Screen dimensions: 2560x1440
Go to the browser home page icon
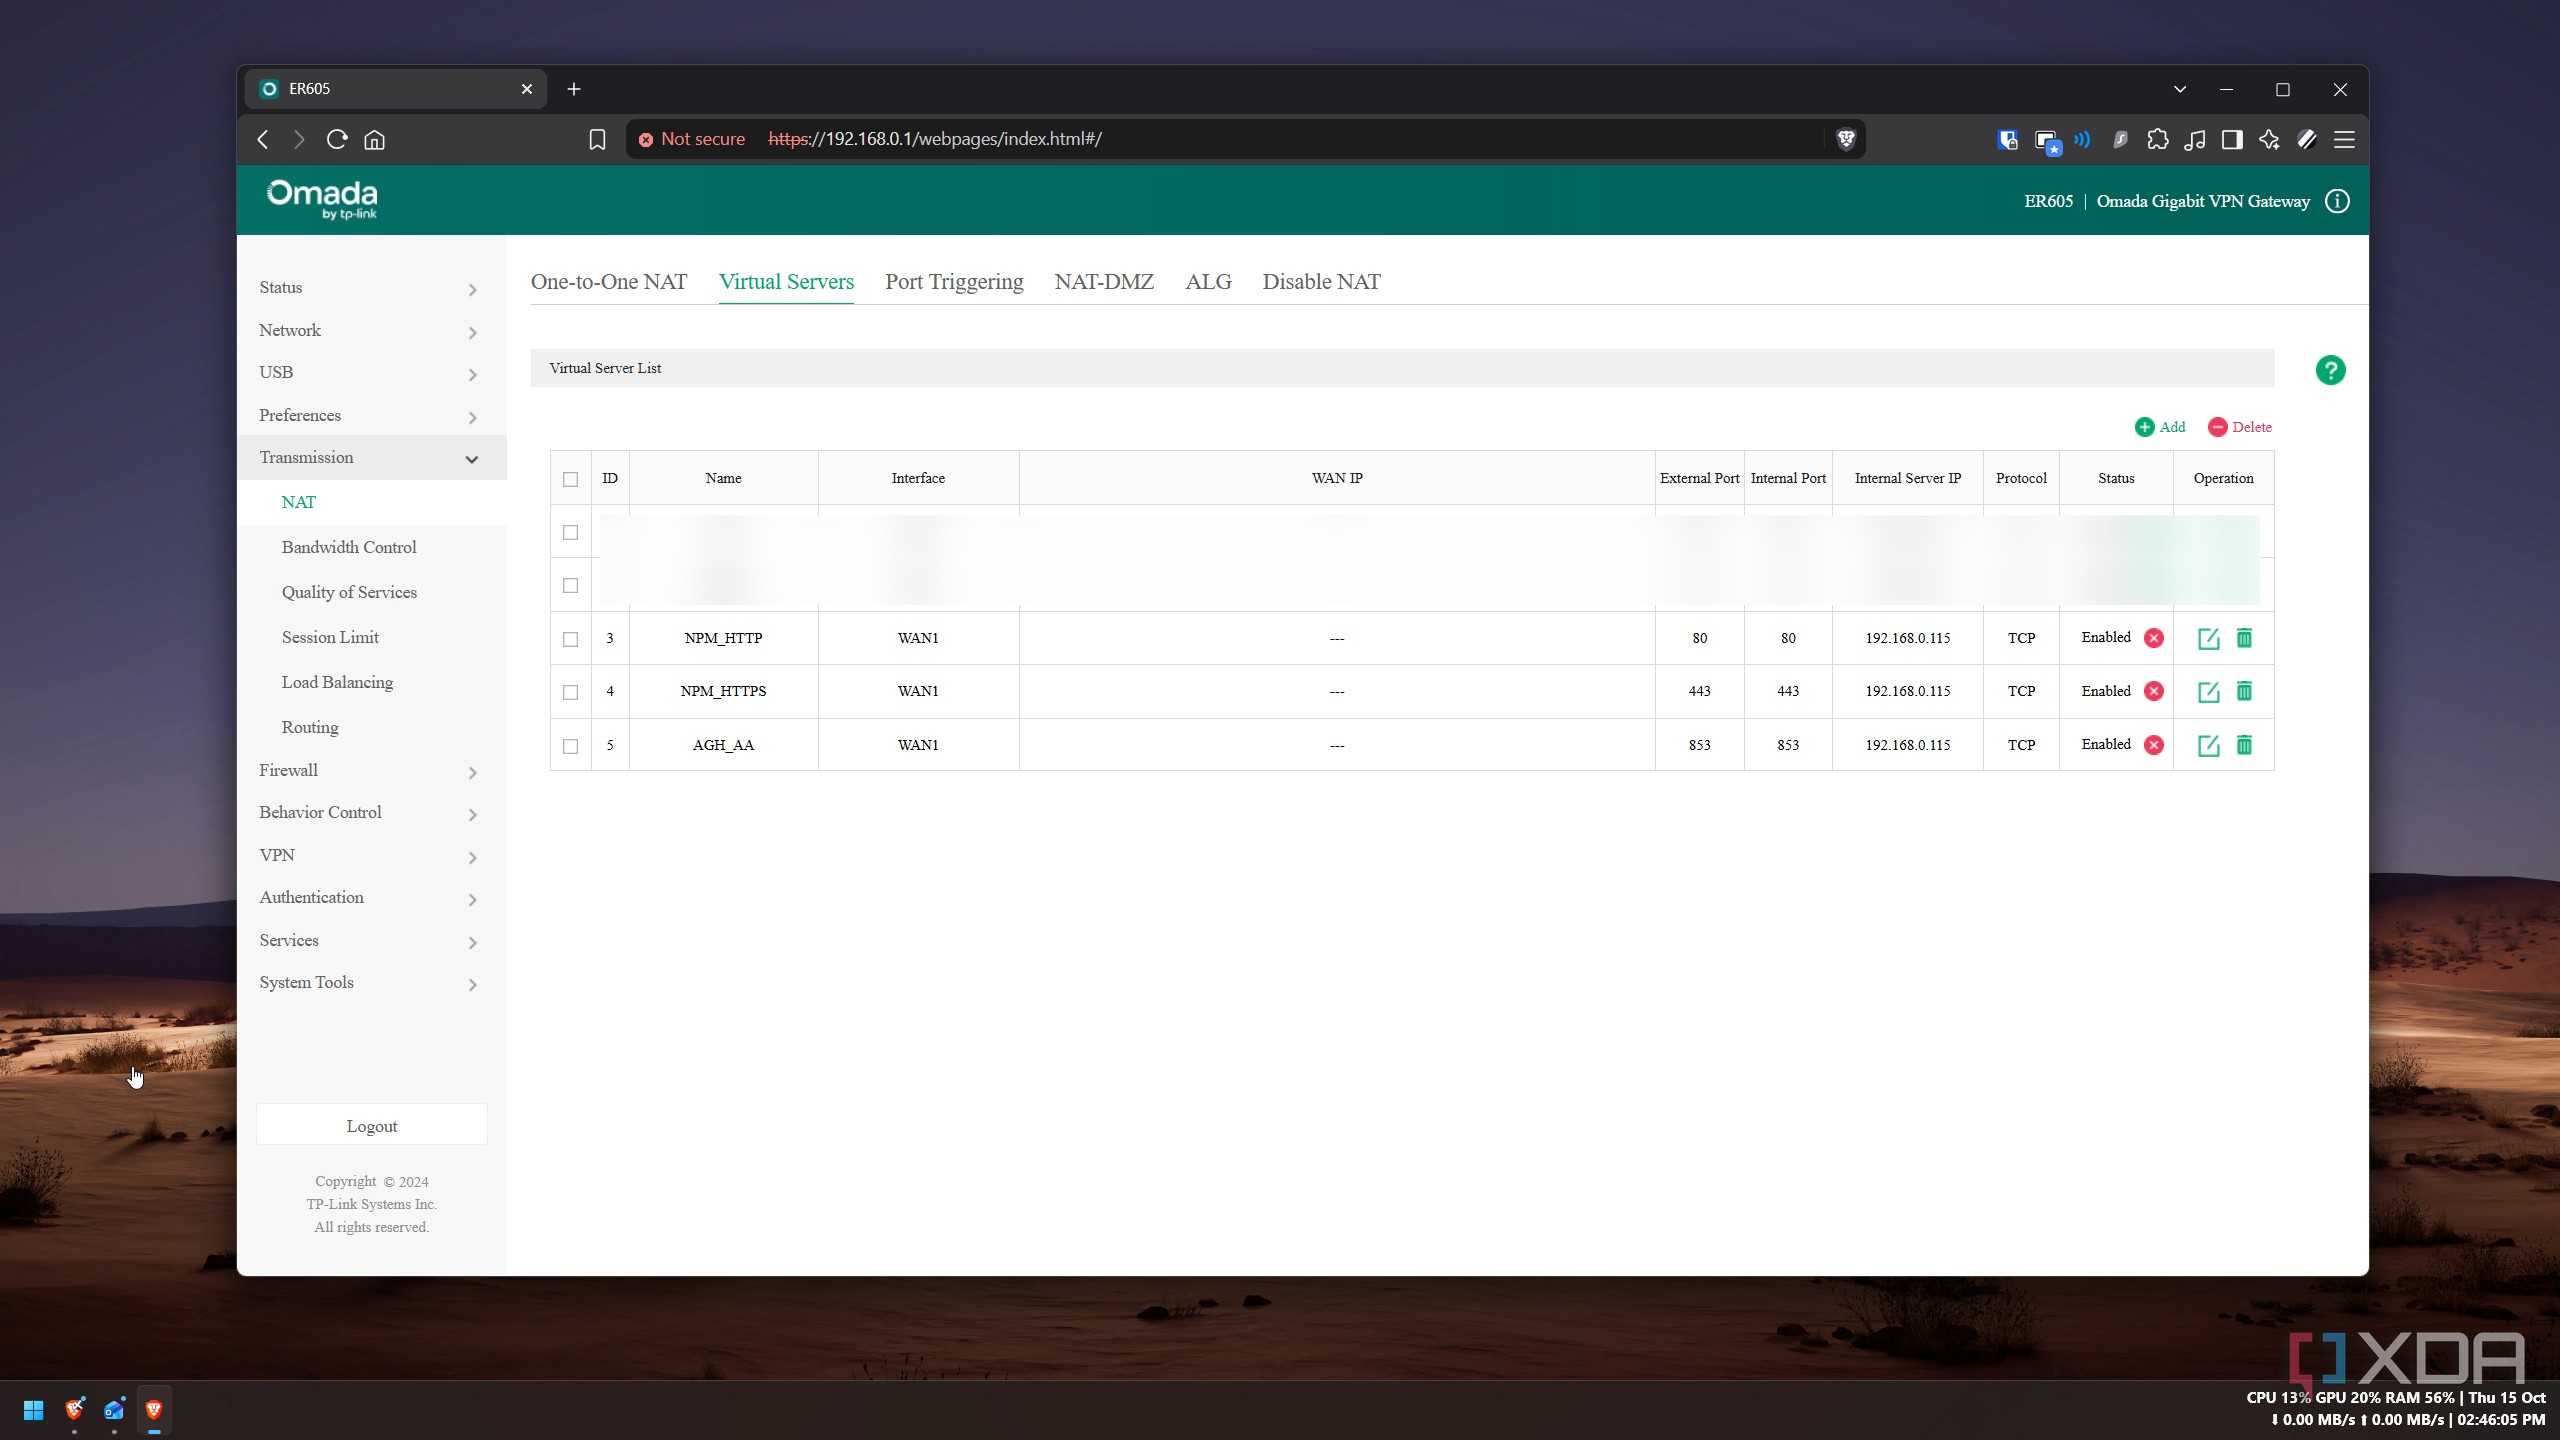(375, 139)
